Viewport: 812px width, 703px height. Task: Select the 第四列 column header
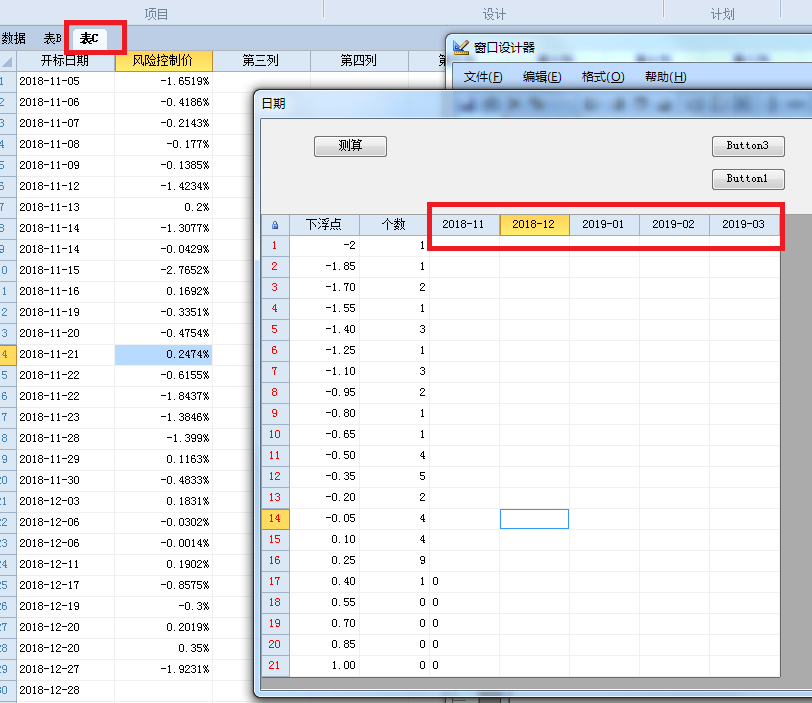(359, 61)
